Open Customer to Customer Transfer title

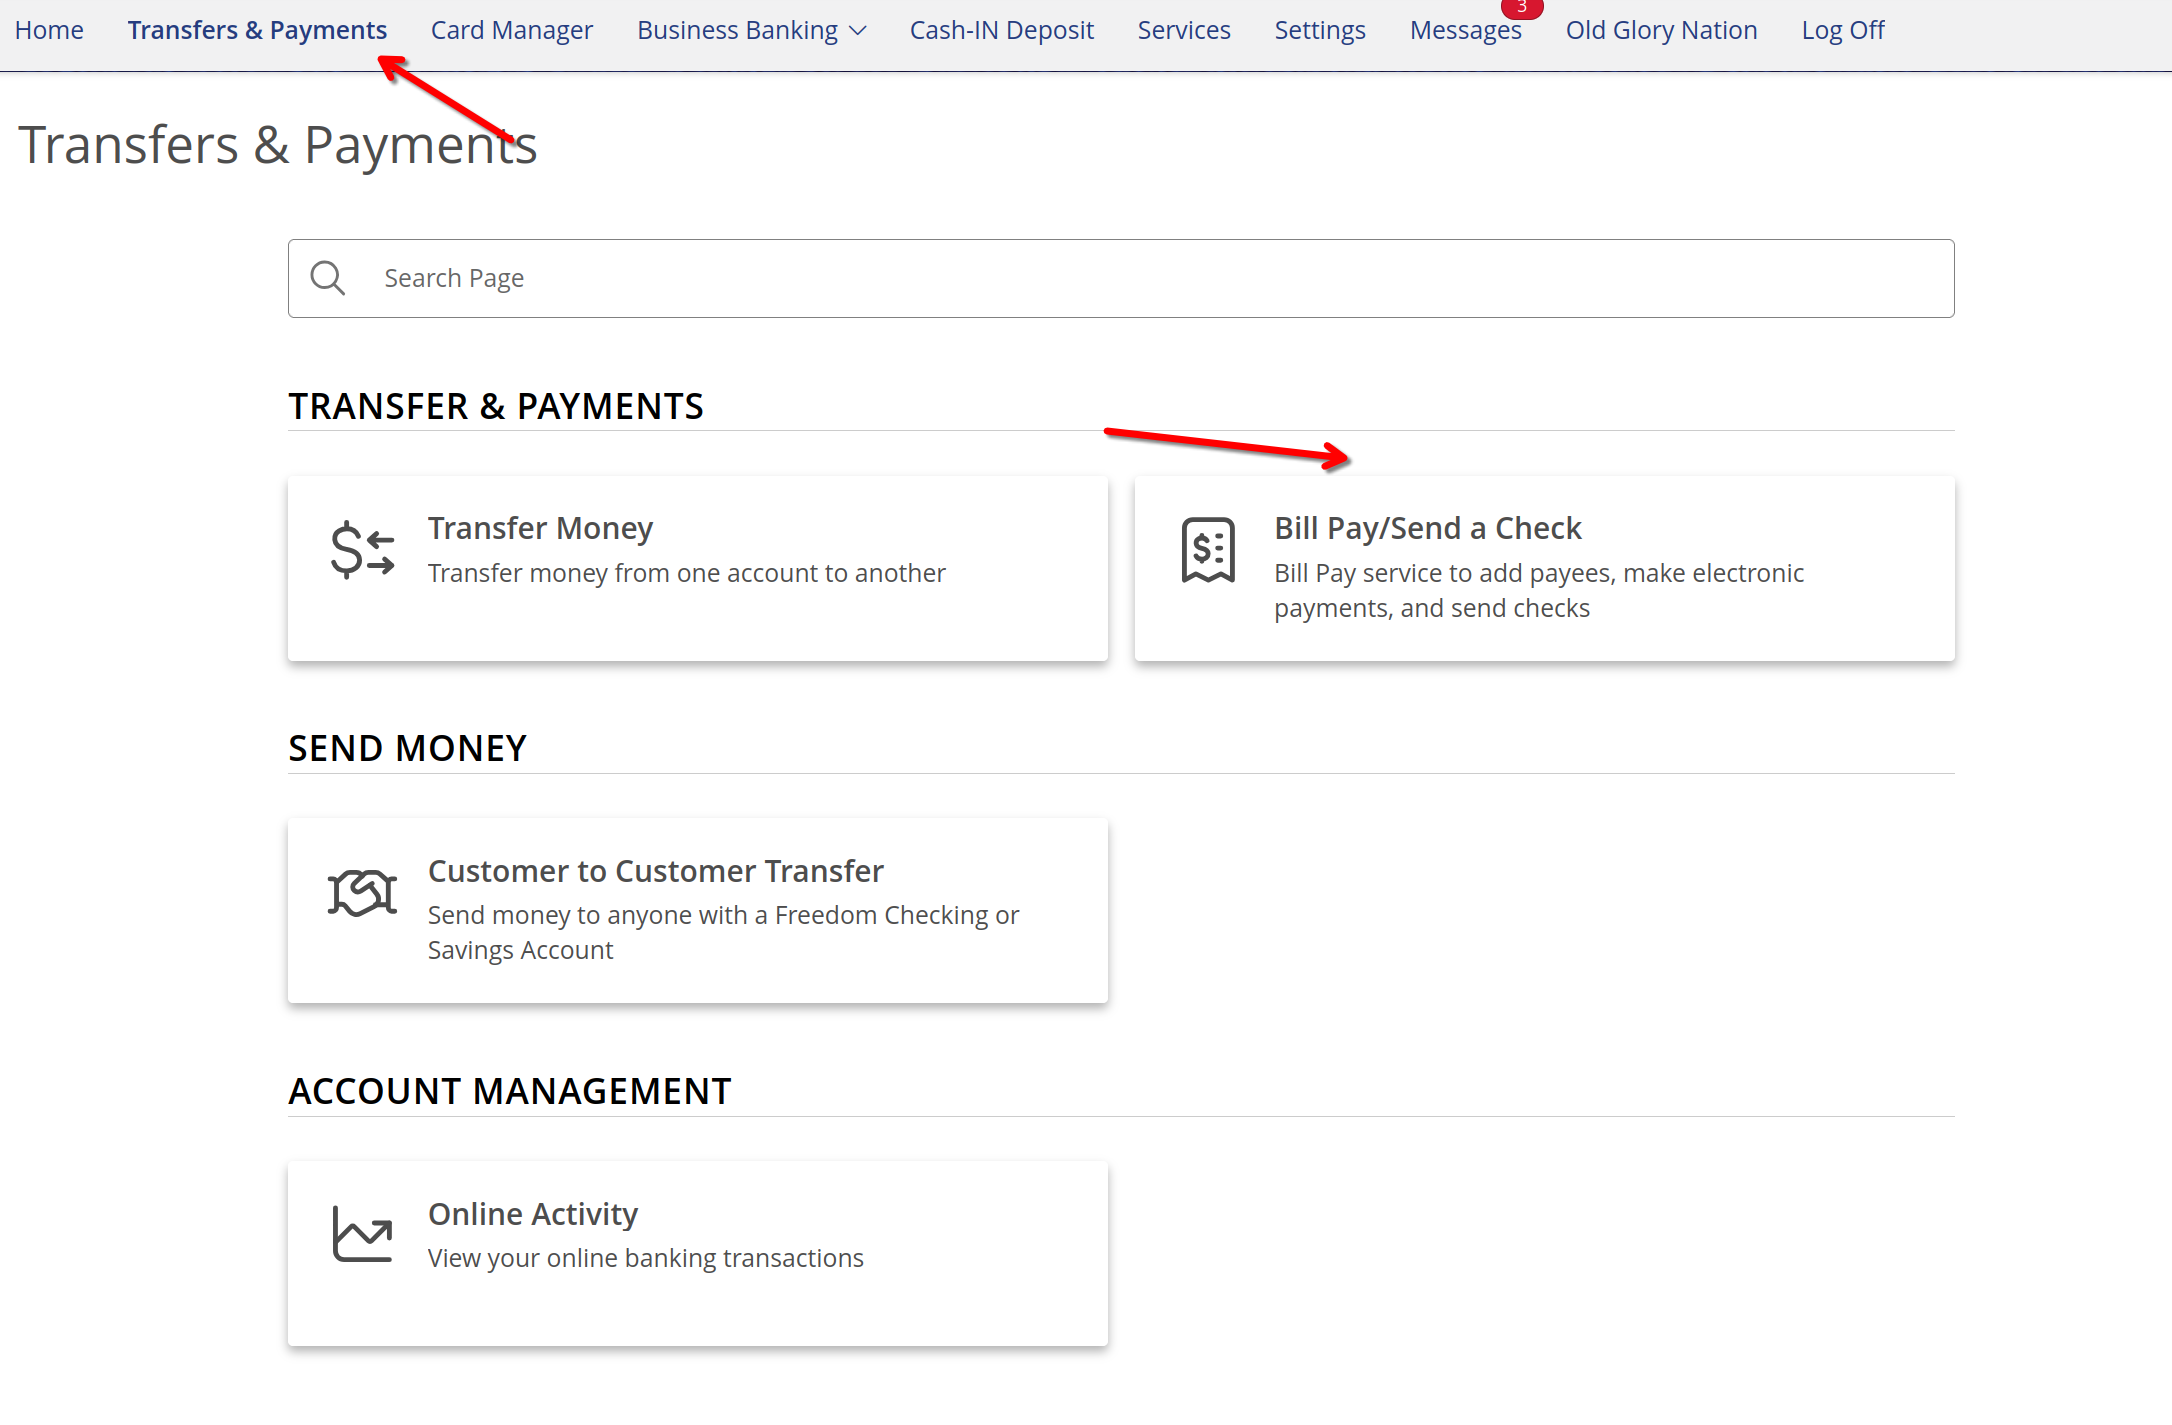[x=655, y=871]
